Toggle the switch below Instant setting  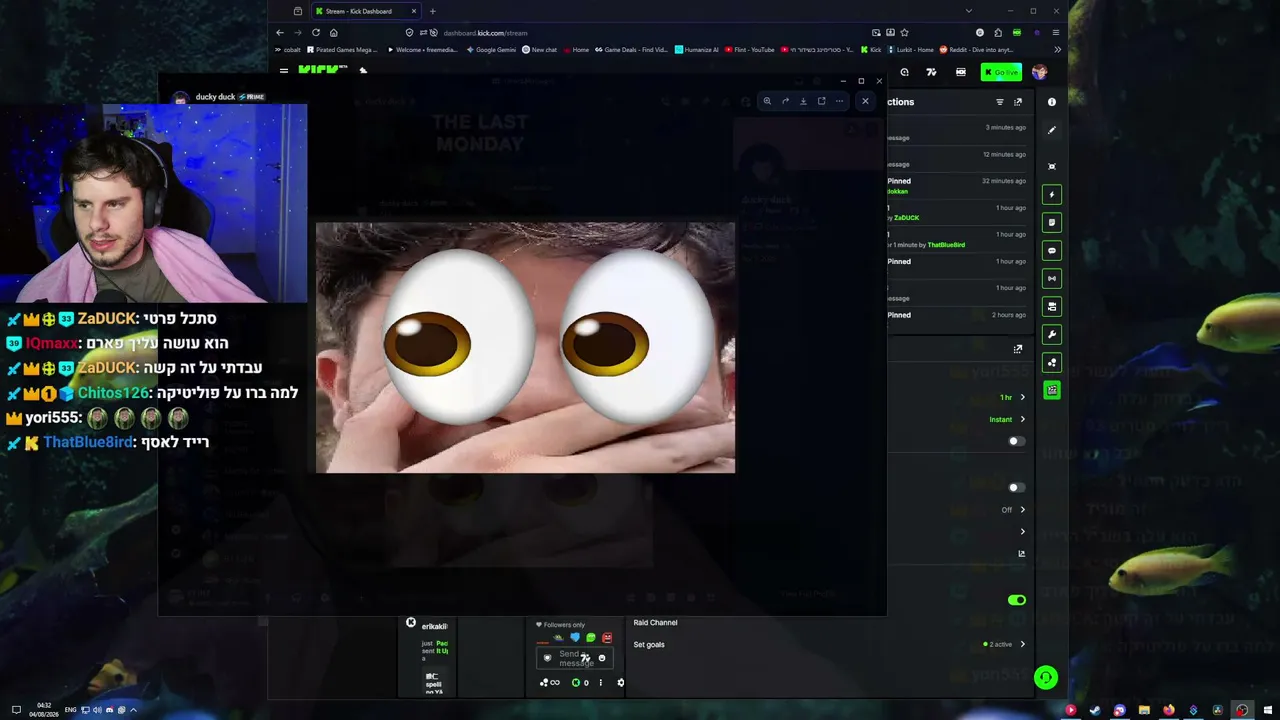[1017, 441]
